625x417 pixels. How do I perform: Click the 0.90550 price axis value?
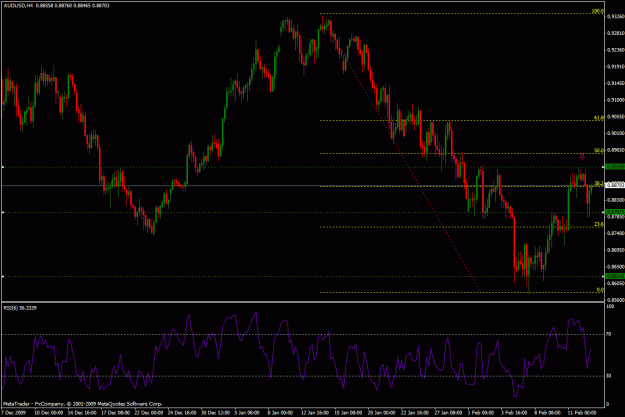point(615,117)
